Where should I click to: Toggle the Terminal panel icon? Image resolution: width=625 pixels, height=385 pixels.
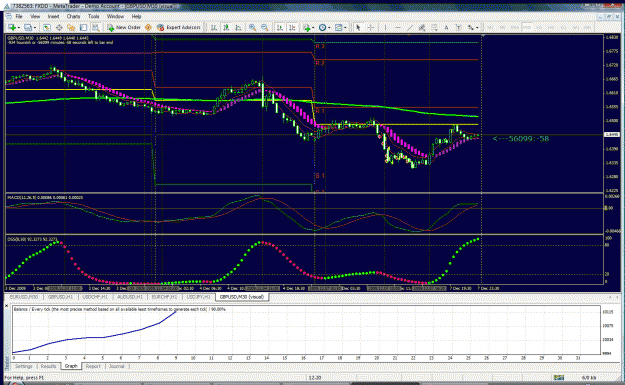coord(83,28)
